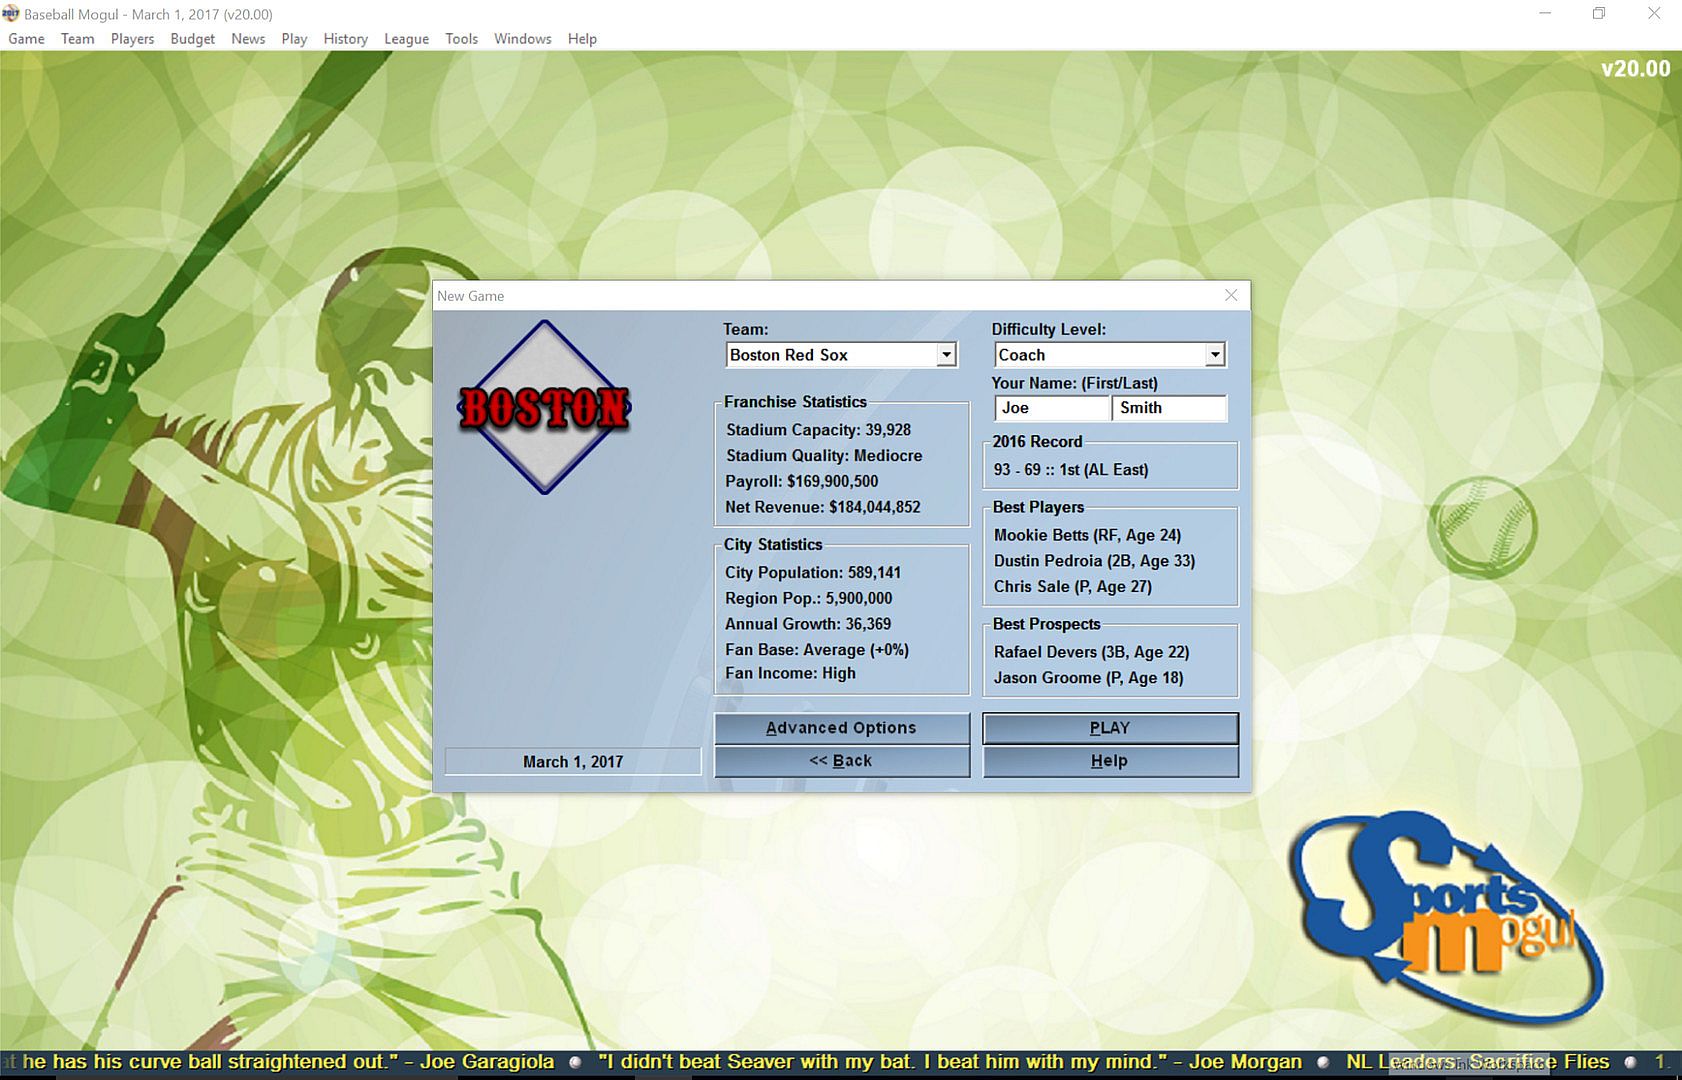Expand the Difficulty Level dropdown arrow
This screenshot has width=1682, height=1080.
click(x=1215, y=355)
